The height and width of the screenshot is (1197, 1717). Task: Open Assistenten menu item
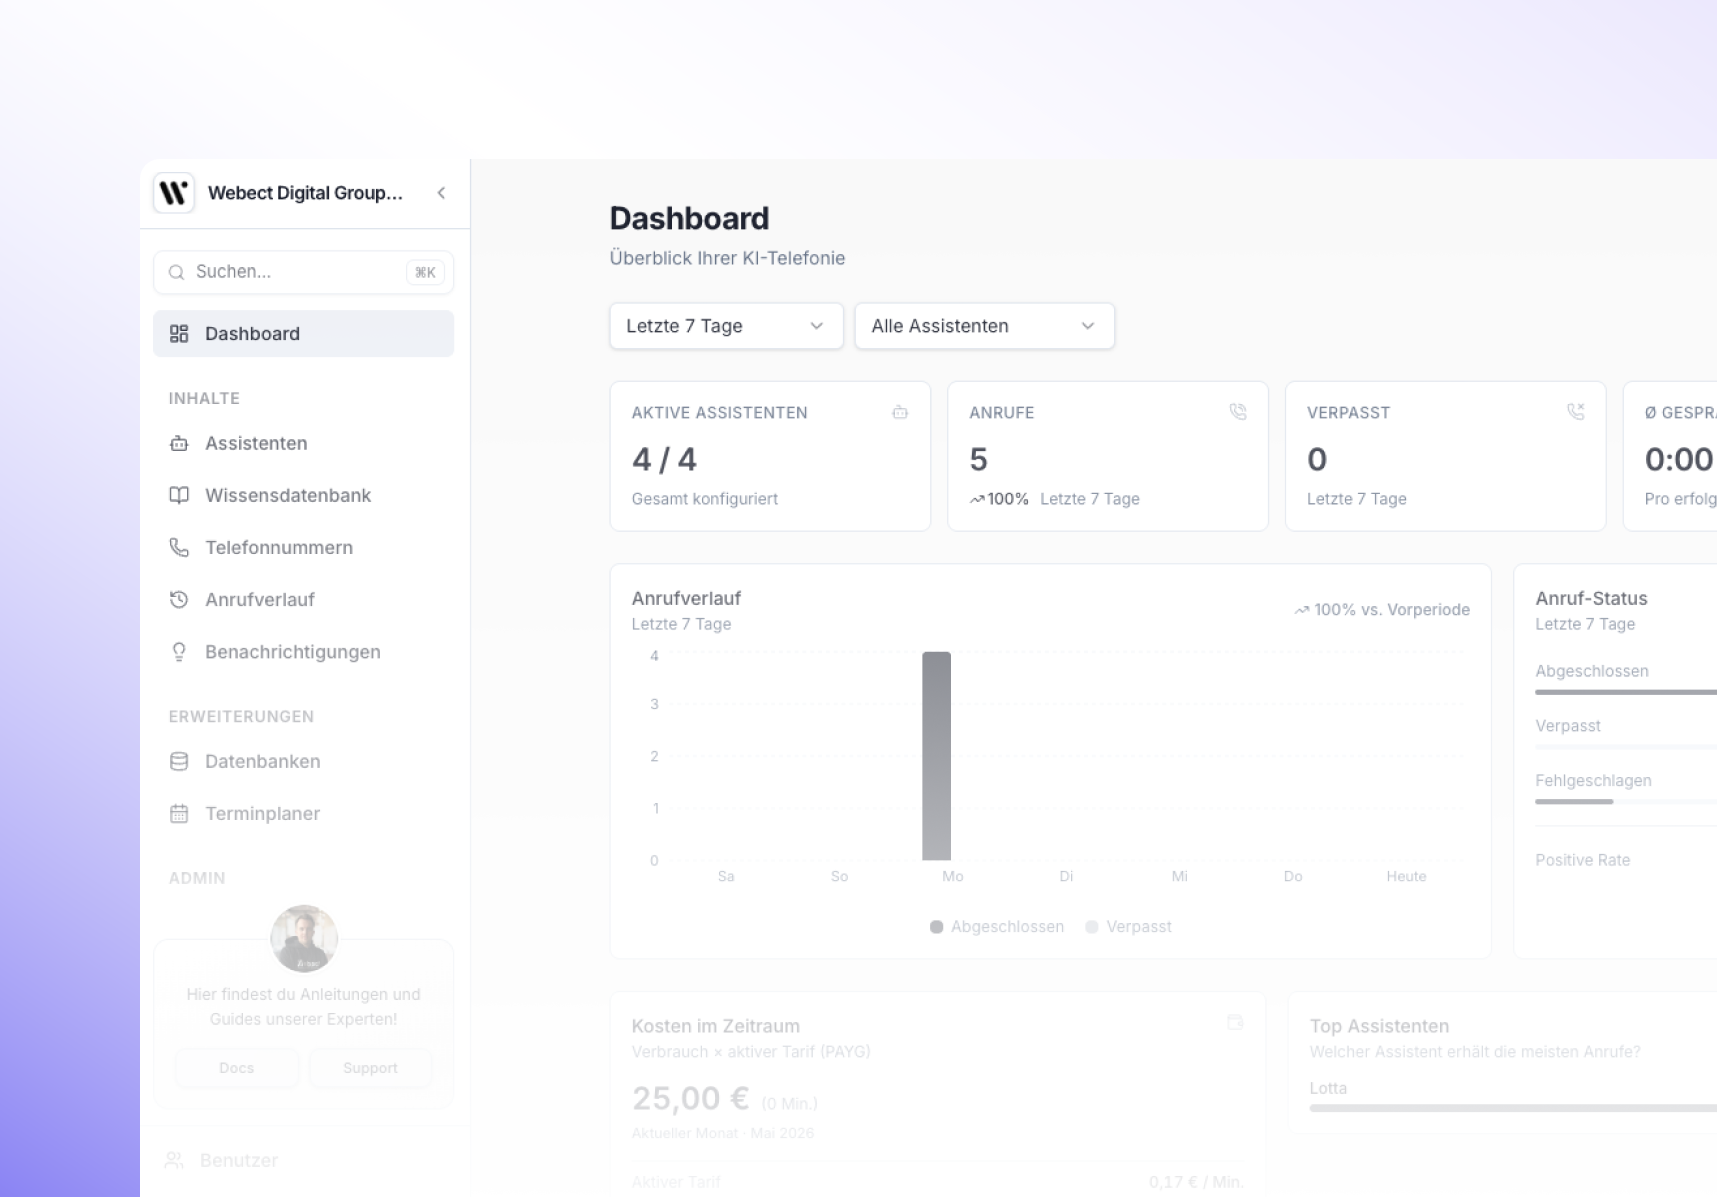coord(303,443)
